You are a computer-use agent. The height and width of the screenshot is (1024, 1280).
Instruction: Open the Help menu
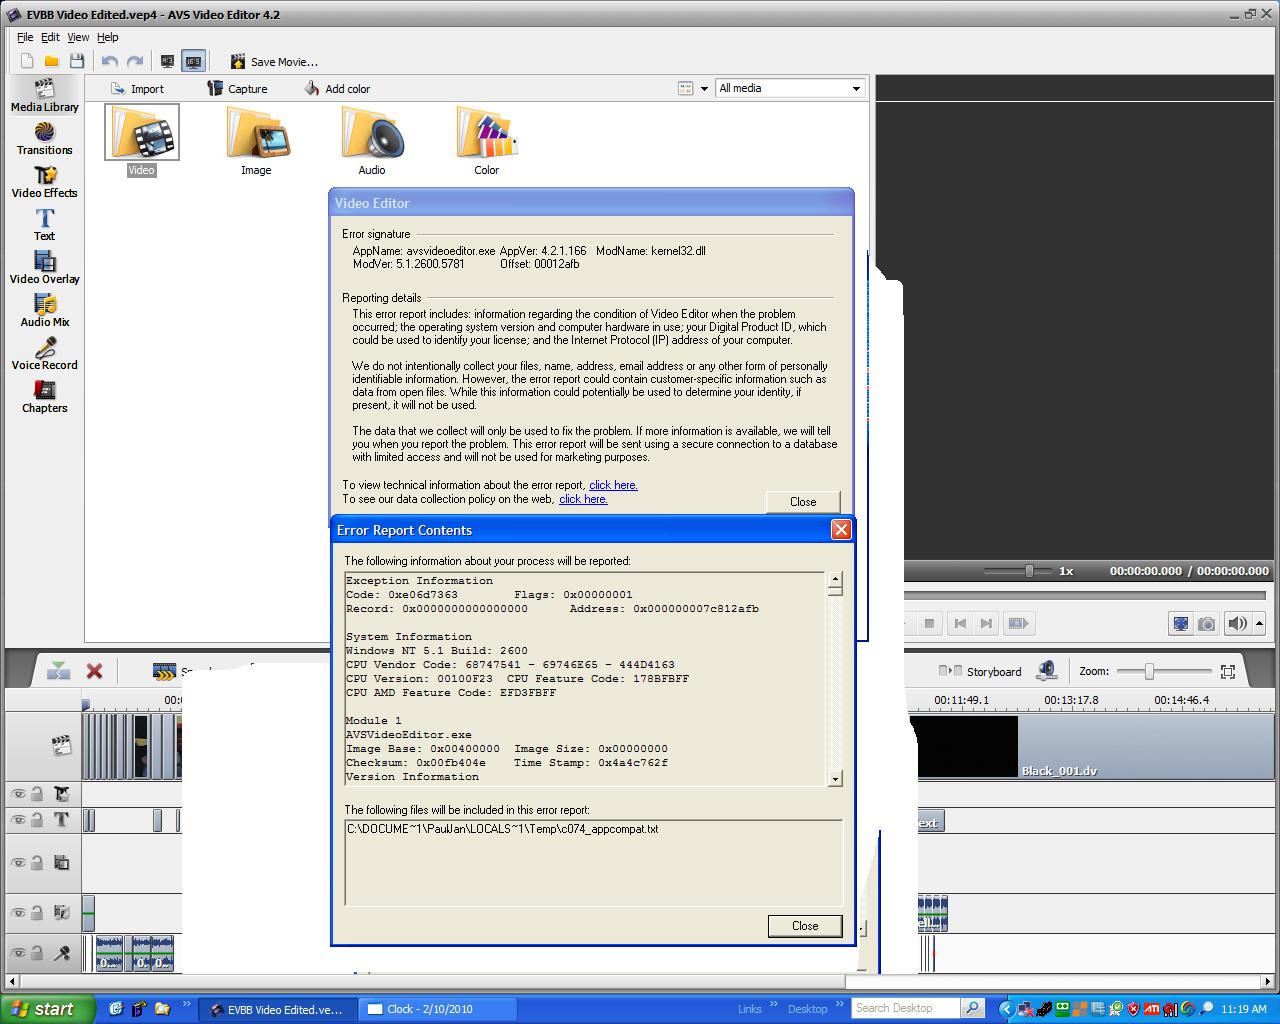[x=107, y=37]
